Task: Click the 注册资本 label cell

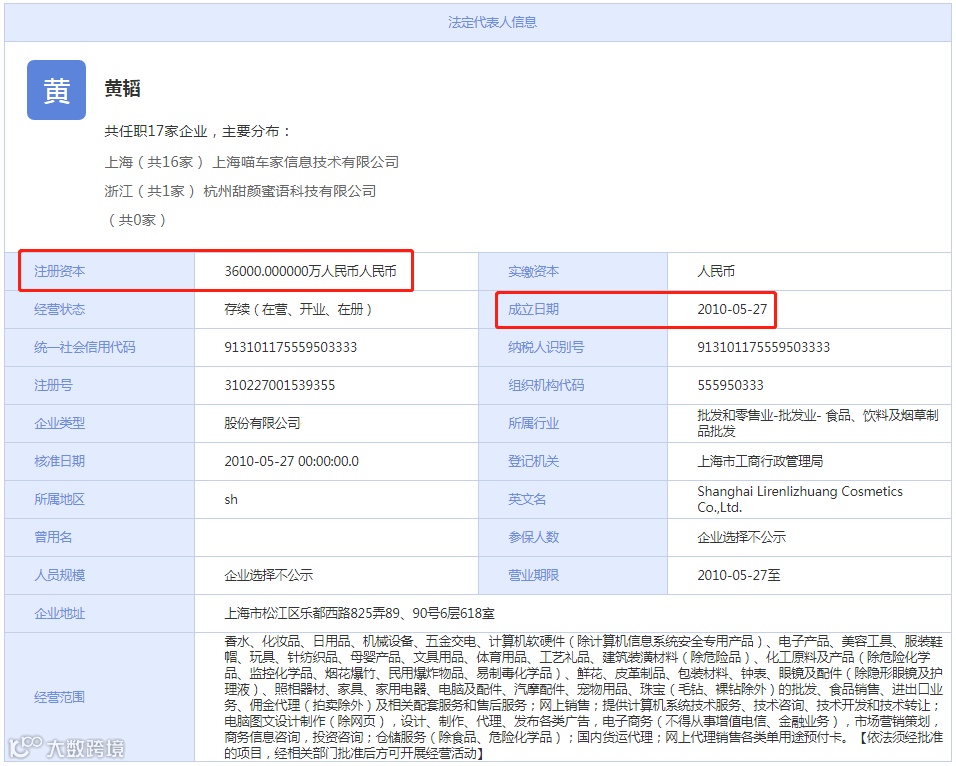Action: tap(99, 271)
